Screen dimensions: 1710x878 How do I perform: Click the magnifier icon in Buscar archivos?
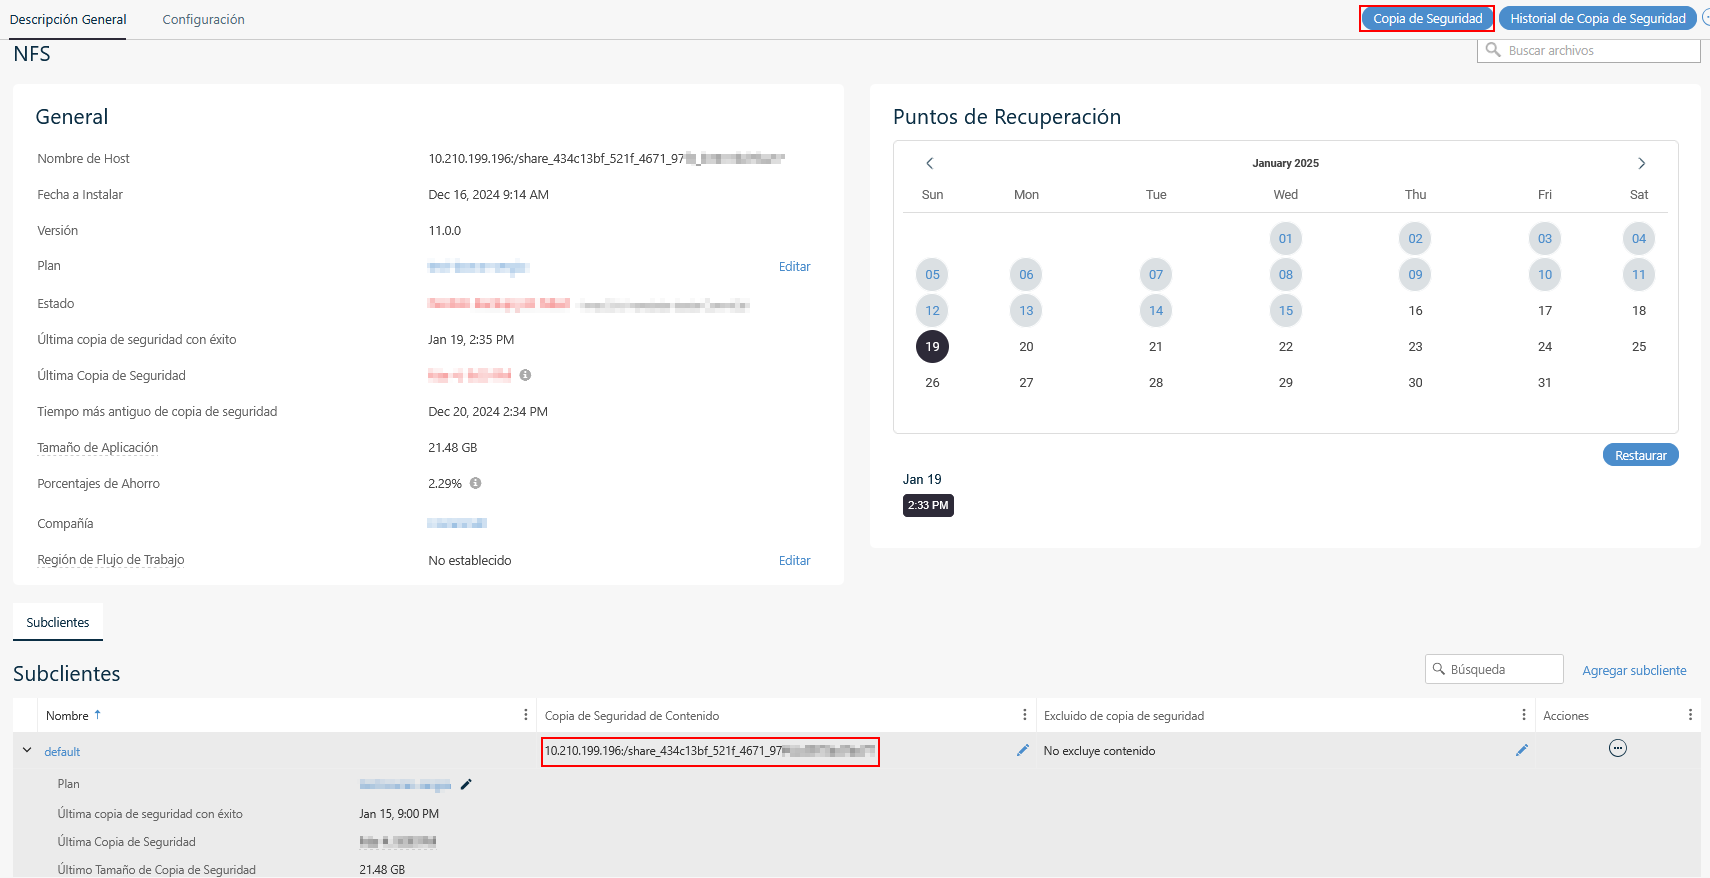click(1493, 50)
